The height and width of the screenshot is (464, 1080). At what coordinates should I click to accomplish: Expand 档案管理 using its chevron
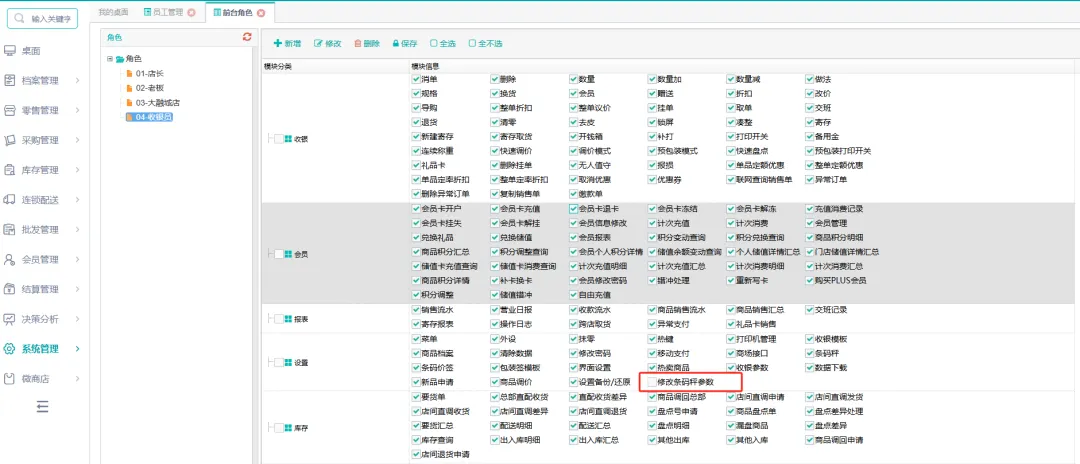tap(78, 81)
